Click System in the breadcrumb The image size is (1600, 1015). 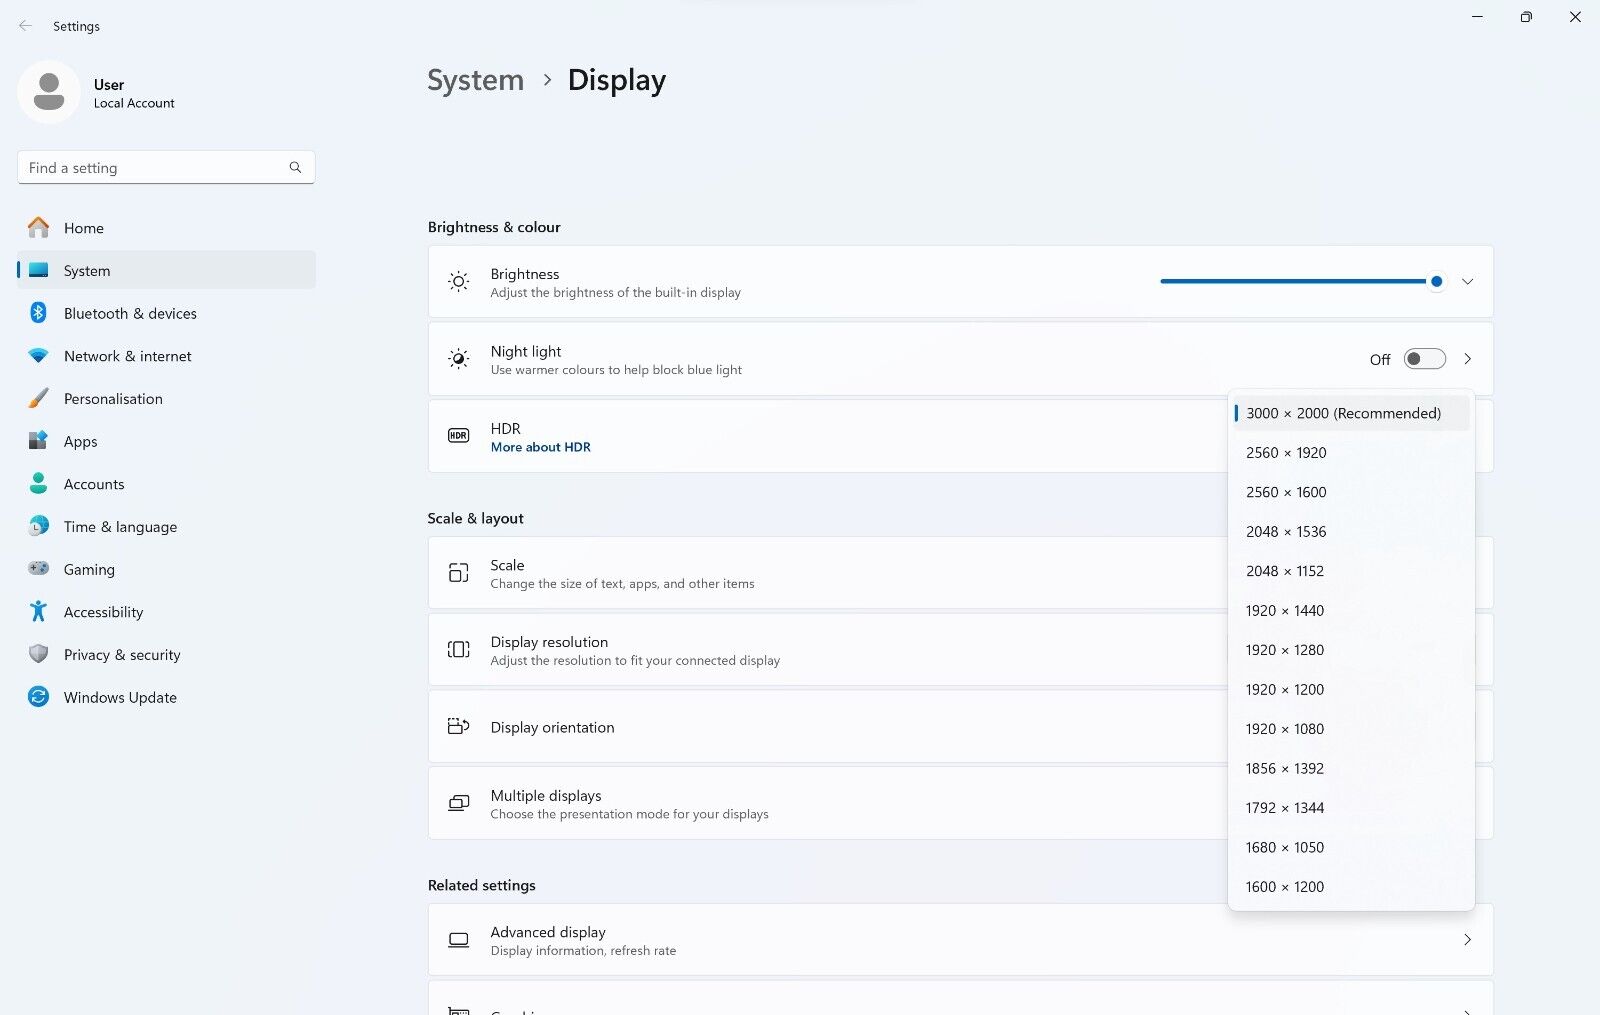tap(475, 80)
